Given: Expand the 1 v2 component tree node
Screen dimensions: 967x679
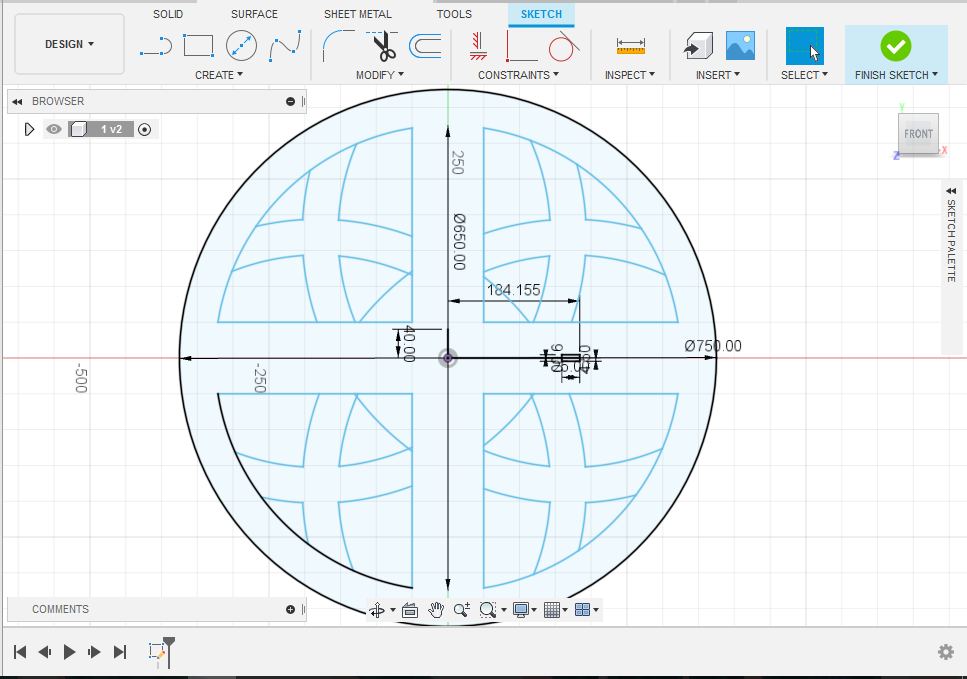Looking at the screenshot, I should point(28,130).
